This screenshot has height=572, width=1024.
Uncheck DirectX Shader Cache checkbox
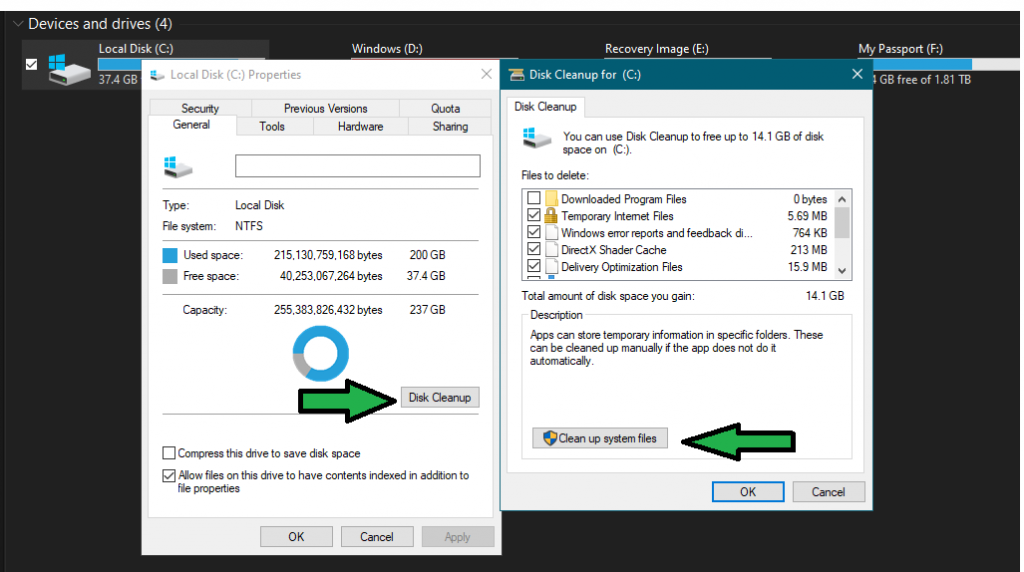534,249
